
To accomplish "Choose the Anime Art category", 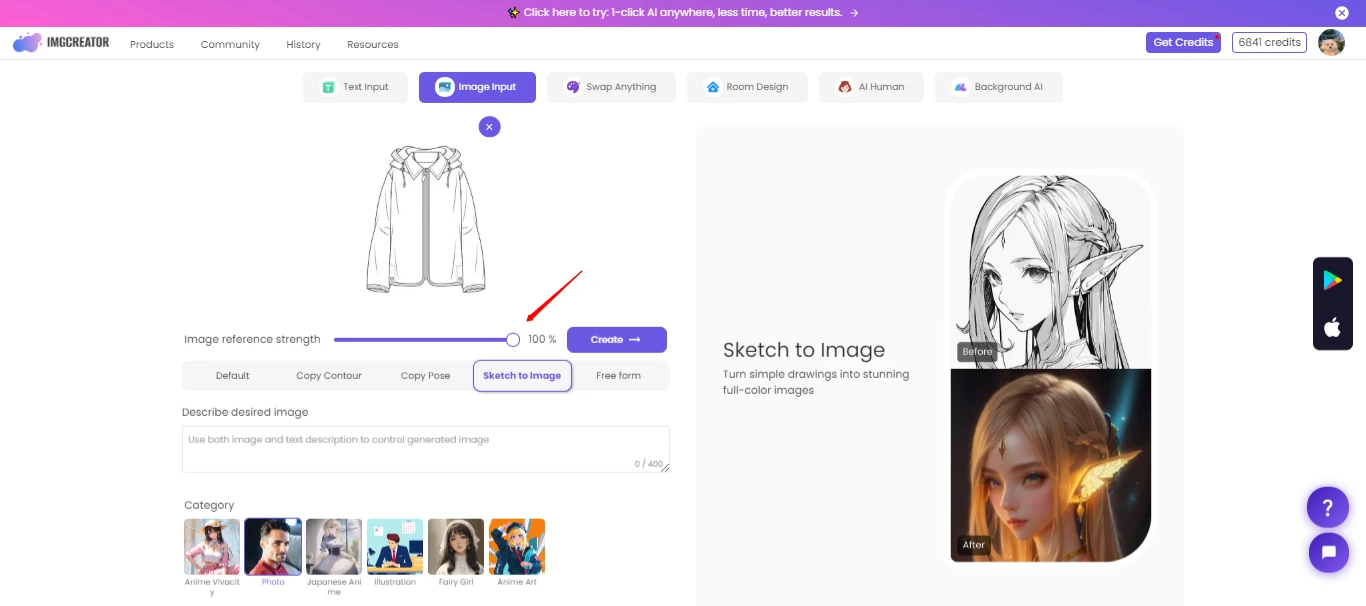I will tap(517, 547).
